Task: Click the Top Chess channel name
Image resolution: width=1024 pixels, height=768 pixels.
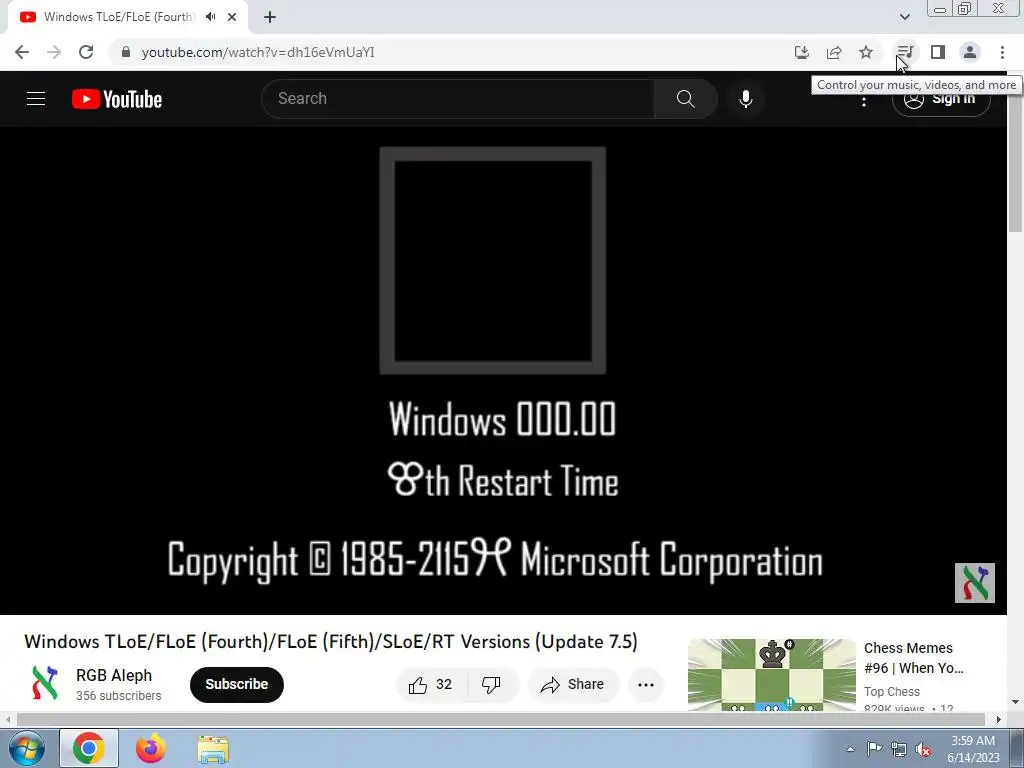Action: pyautogui.click(x=891, y=692)
